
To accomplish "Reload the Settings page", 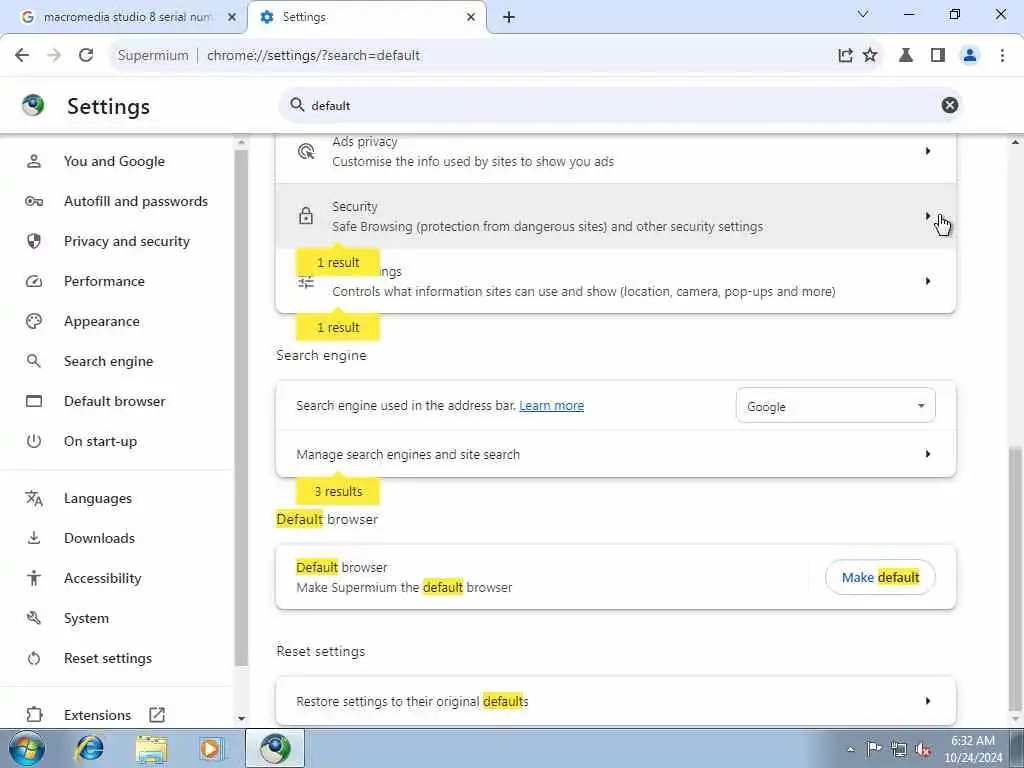I will tap(86, 56).
